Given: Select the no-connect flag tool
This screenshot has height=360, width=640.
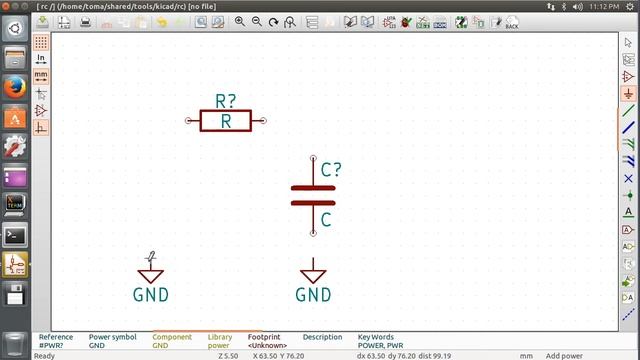Looking at the screenshot, I should pyautogui.click(x=628, y=178).
